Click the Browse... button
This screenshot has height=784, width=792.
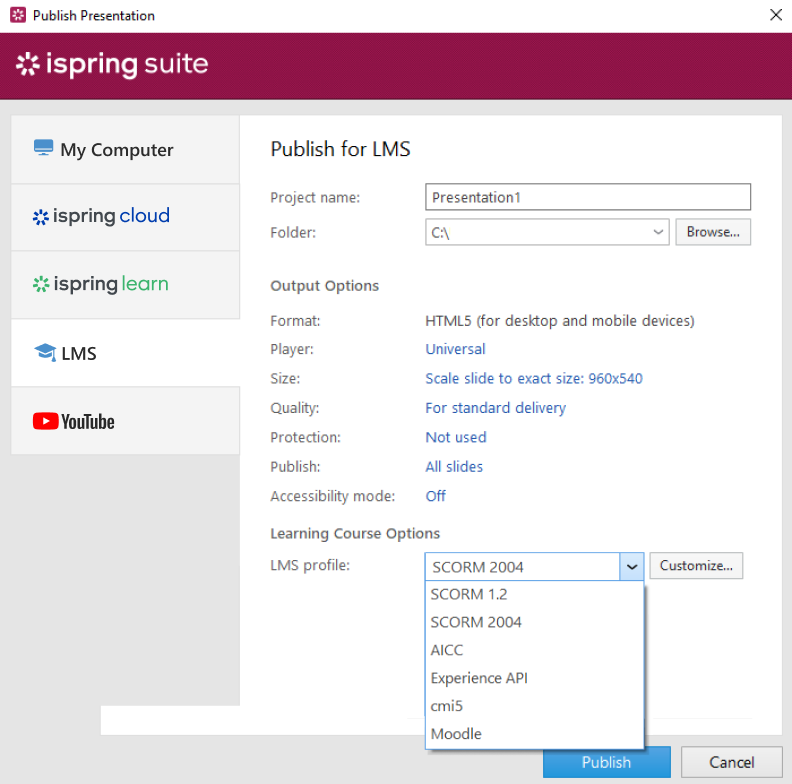coord(713,232)
